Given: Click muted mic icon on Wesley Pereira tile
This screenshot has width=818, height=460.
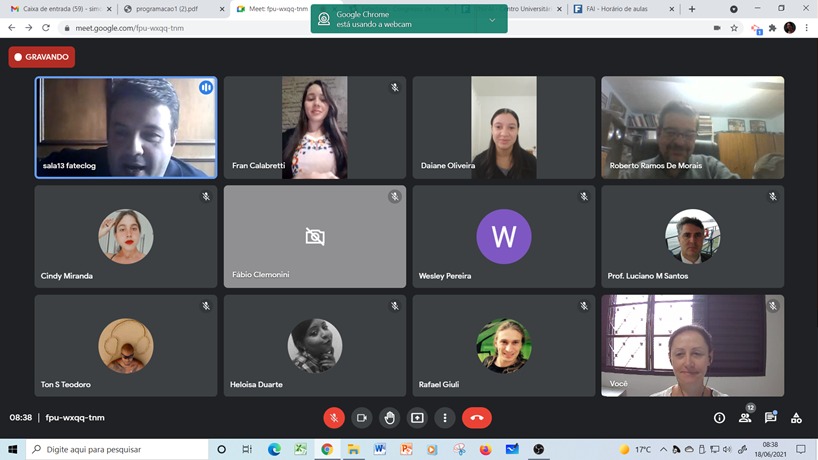Looking at the screenshot, I should coord(584,197).
